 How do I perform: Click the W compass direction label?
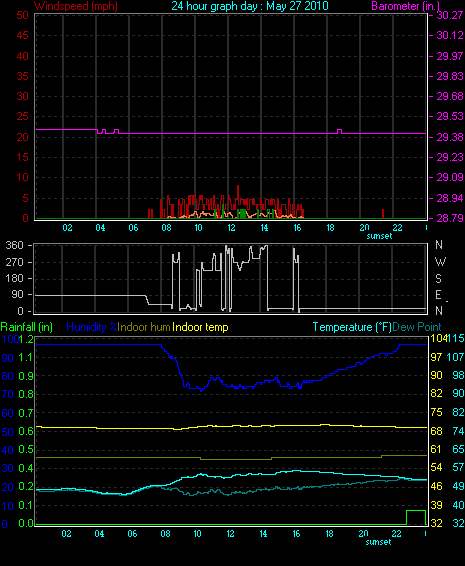(440, 261)
